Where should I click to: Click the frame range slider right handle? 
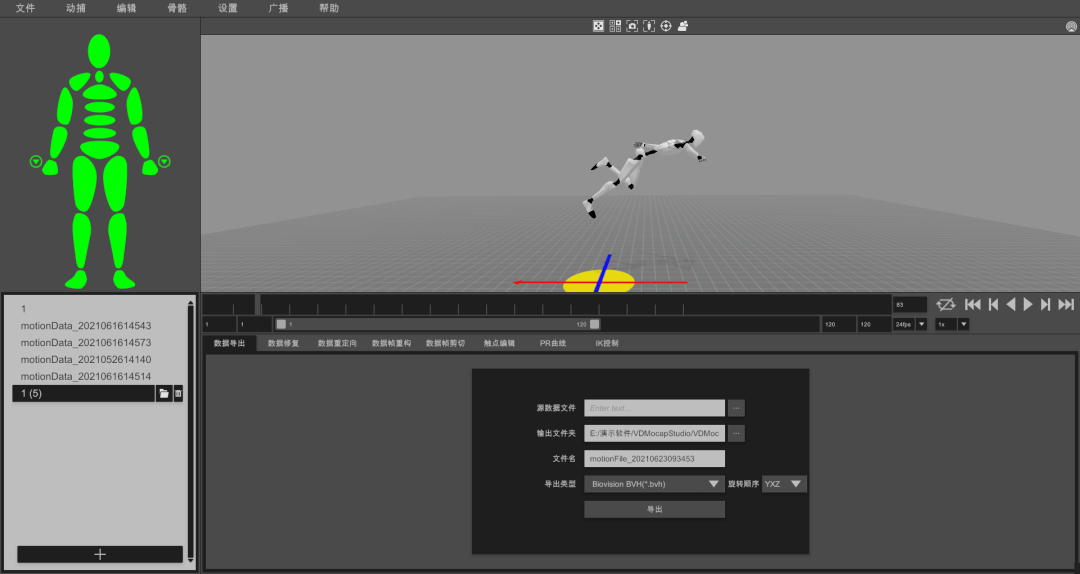coord(594,325)
